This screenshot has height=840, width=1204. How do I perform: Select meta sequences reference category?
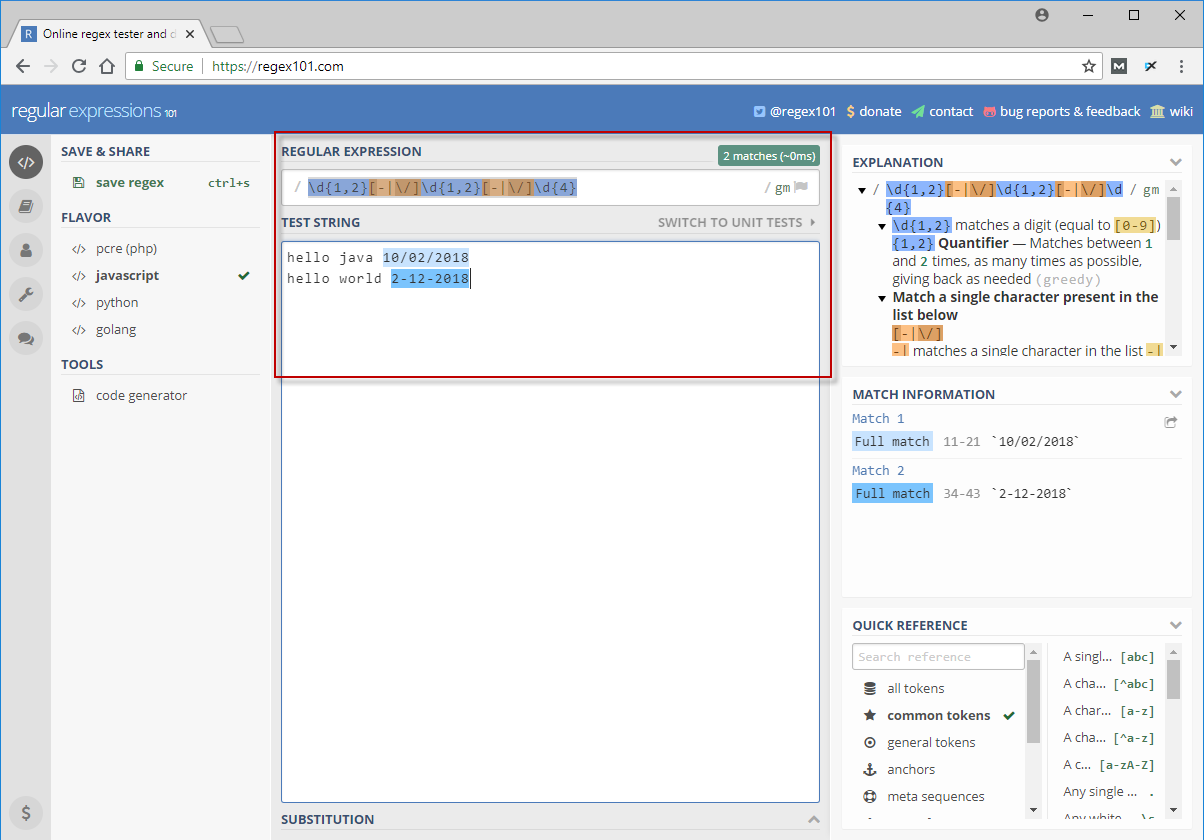(938, 797)
